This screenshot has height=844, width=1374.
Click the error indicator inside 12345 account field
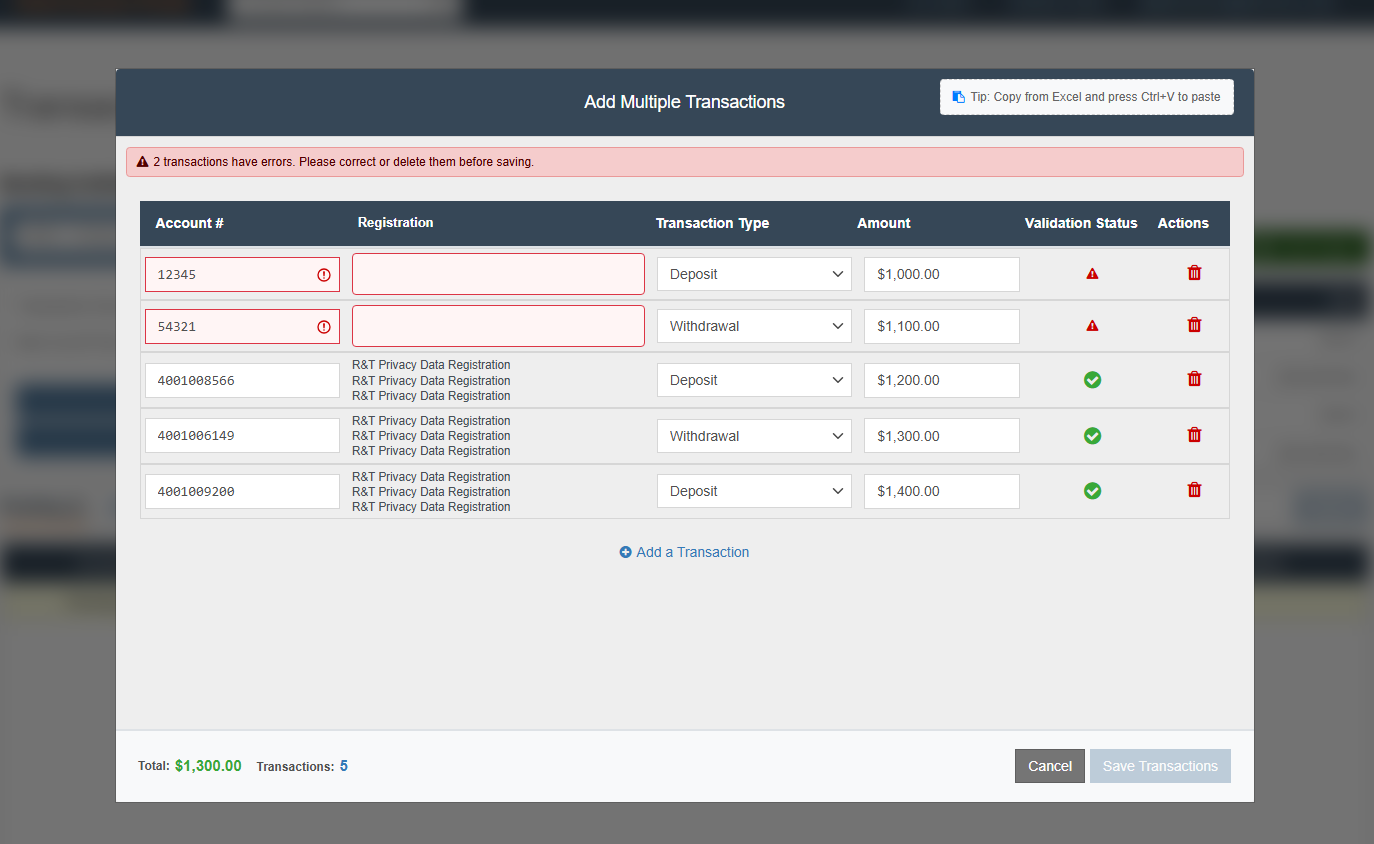(324, 274)
